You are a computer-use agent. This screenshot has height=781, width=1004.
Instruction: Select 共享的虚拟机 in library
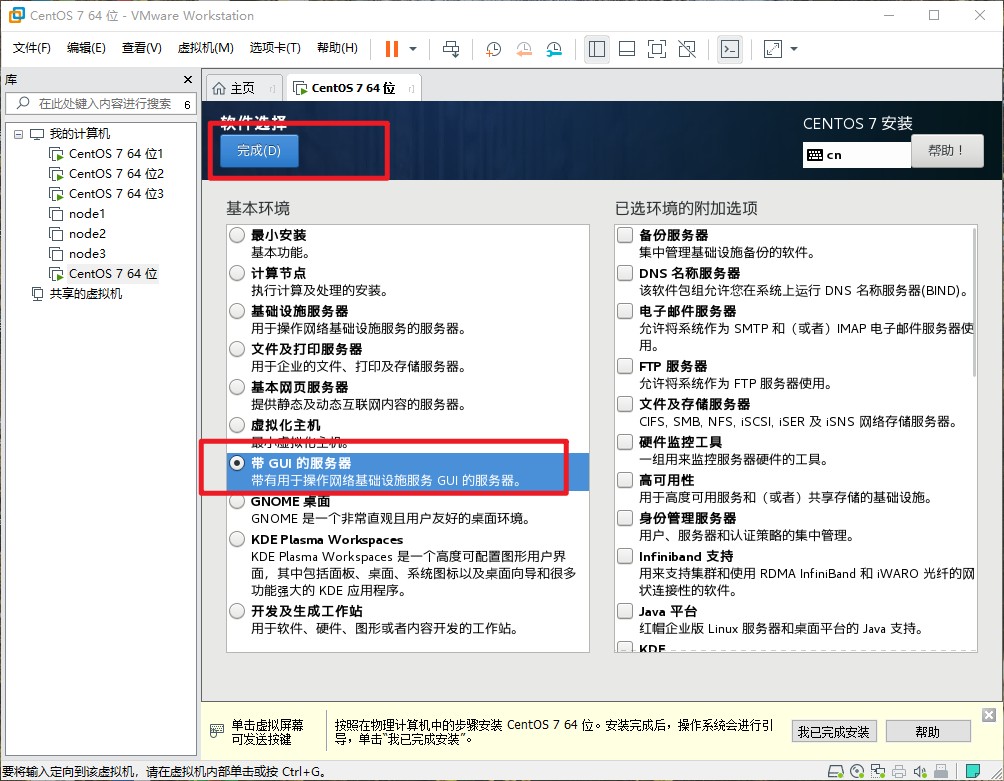click(77, 294)
